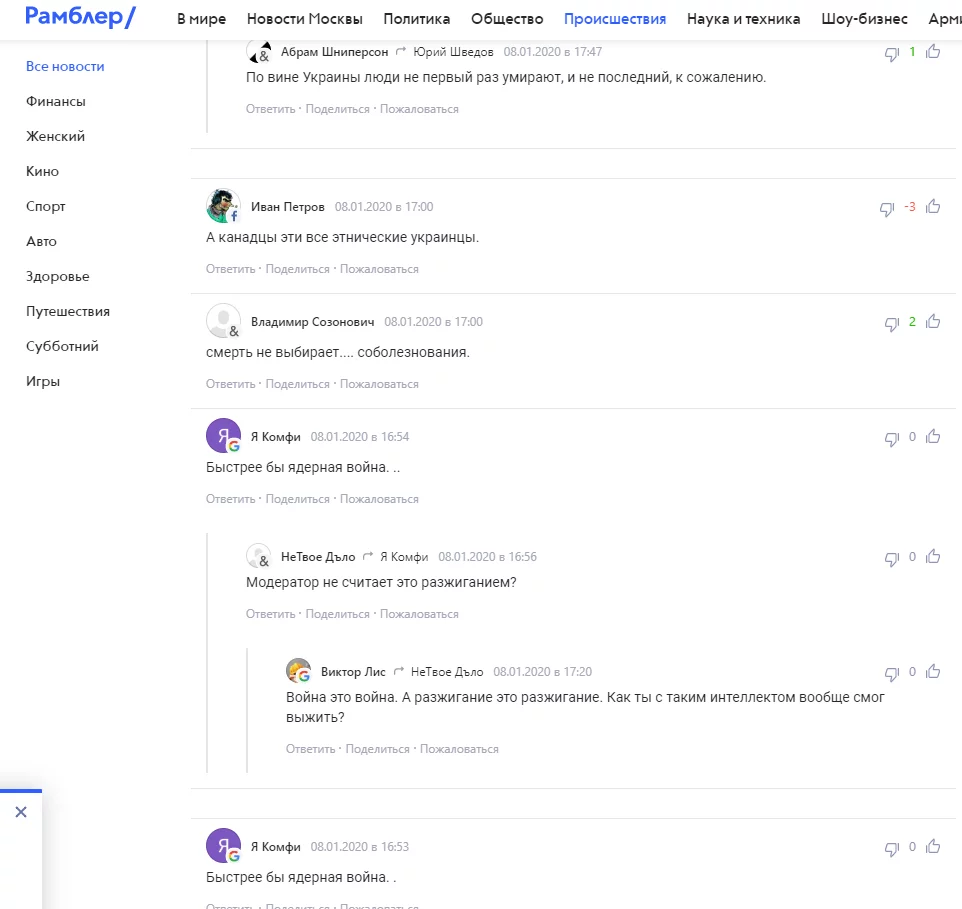
Task: Reply to Иван Петров via Ответить
Action: (230, 269)
